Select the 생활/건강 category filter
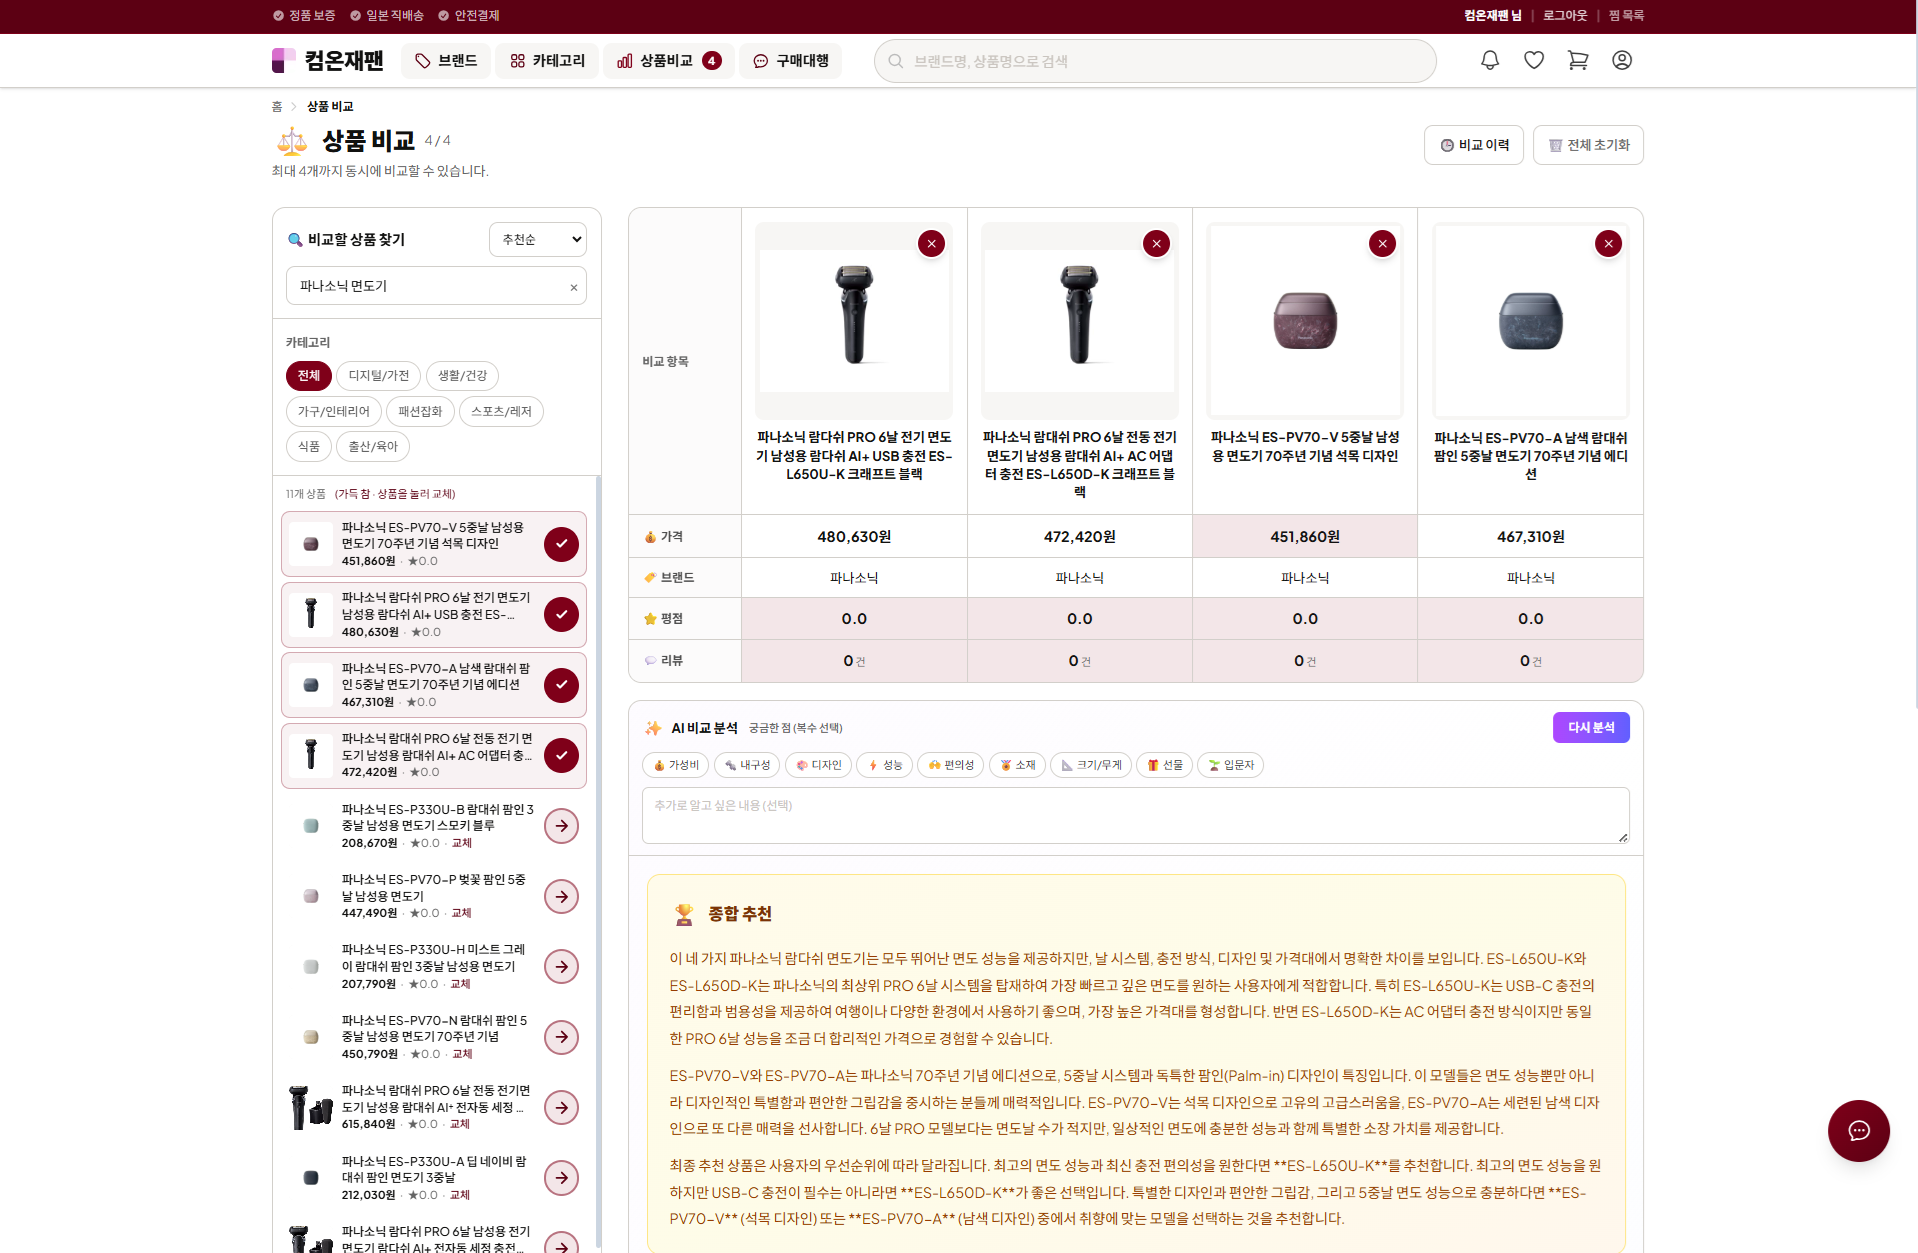Screen dimensions: 1918x1253 462,376
